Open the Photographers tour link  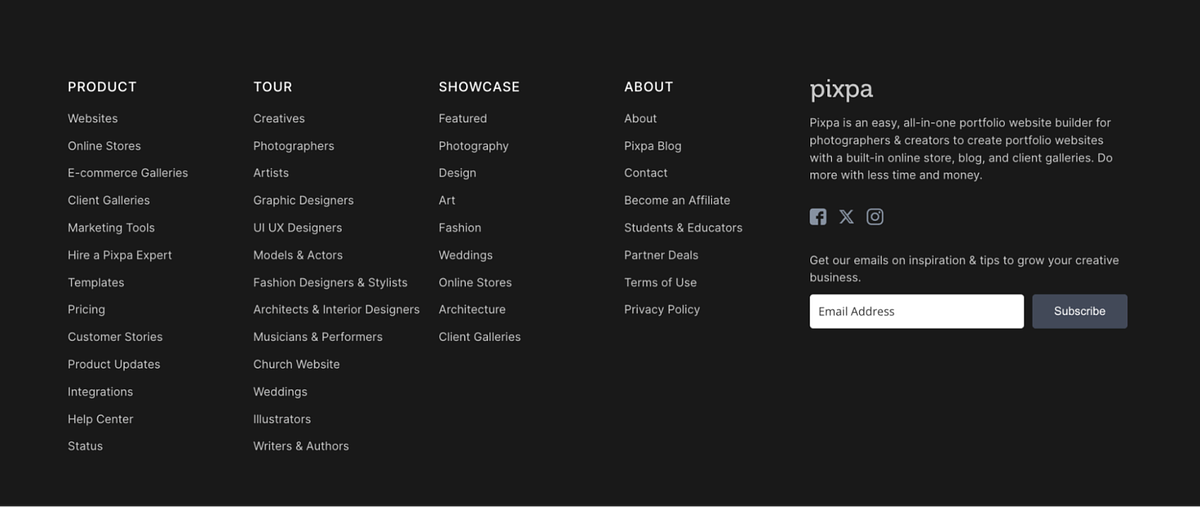[294, 146]
